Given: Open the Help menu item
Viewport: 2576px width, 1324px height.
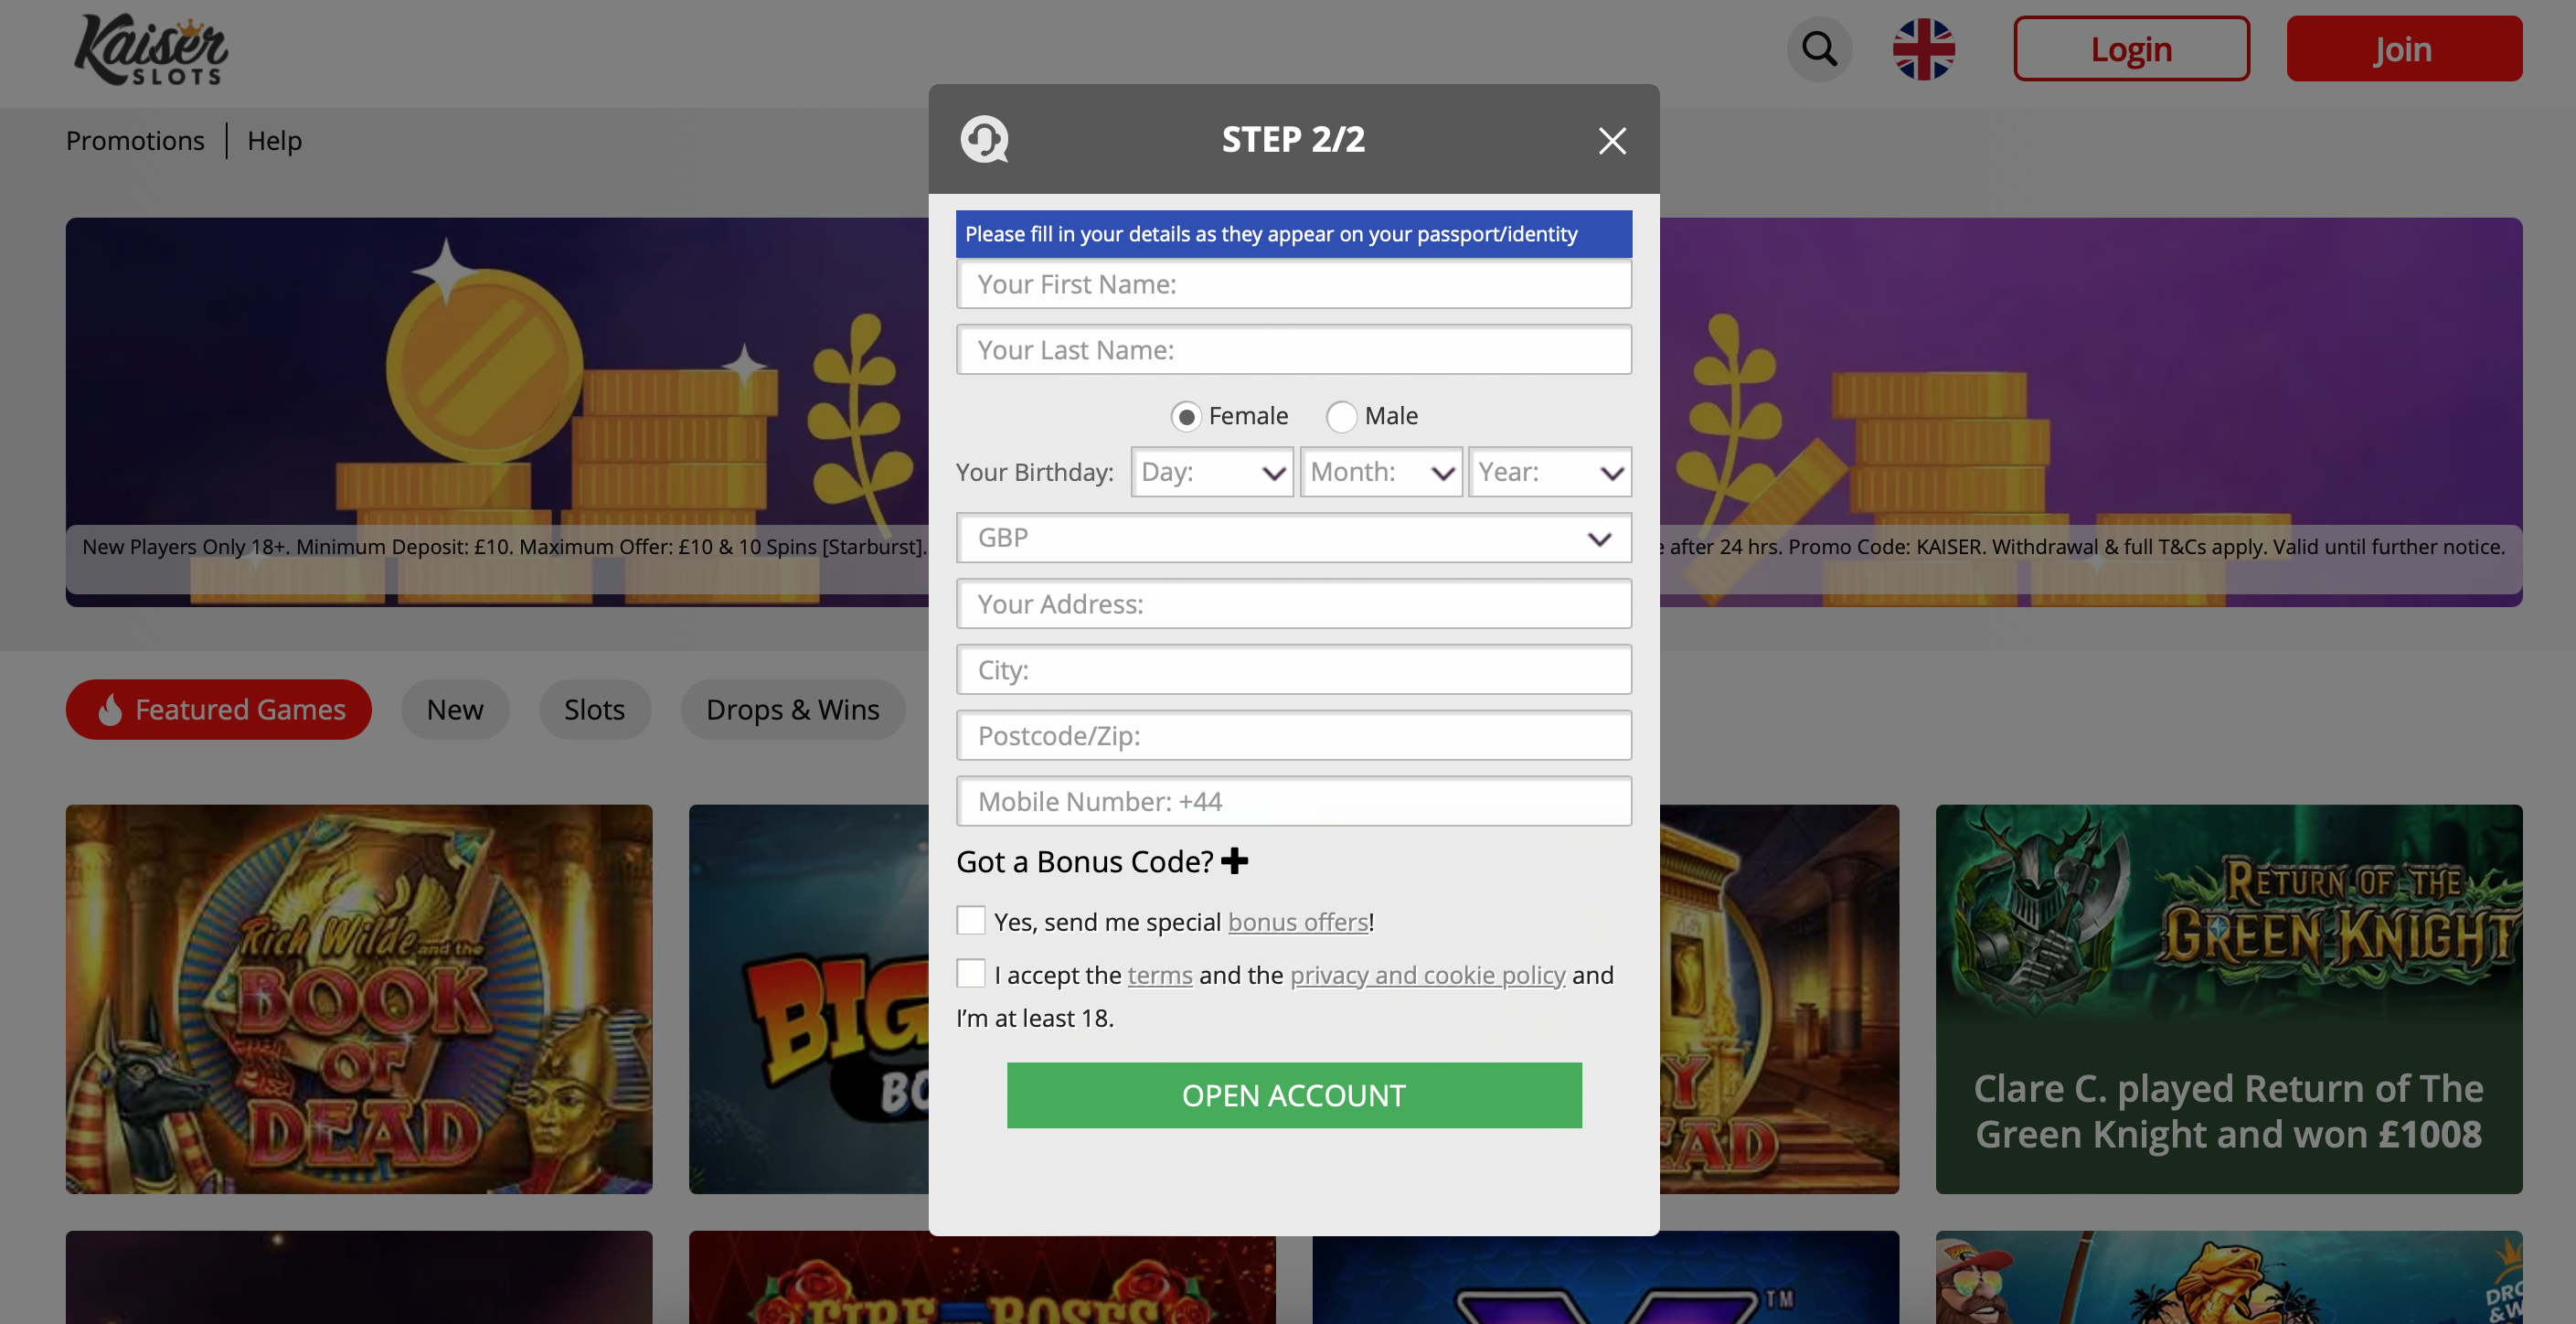Looking at the screenshot, I should tap(274, 141).
